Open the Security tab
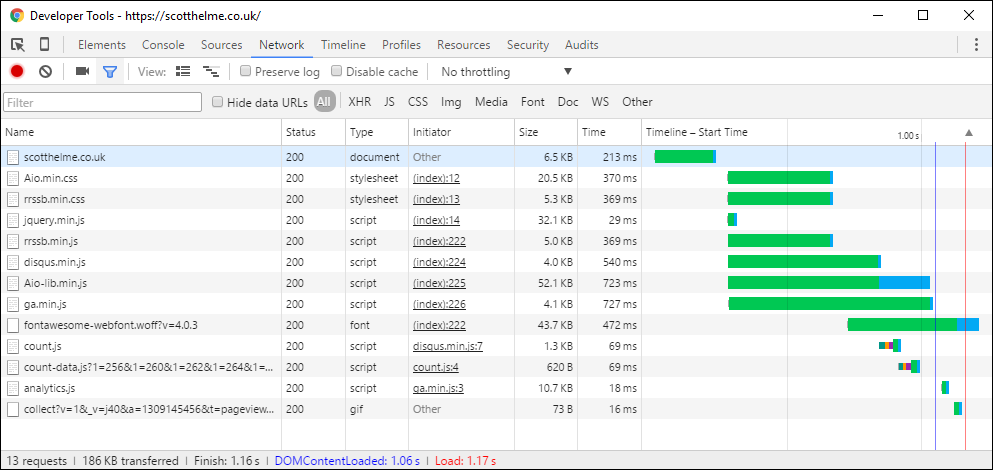The image size is (993, 470). click(x=527, y=45)
